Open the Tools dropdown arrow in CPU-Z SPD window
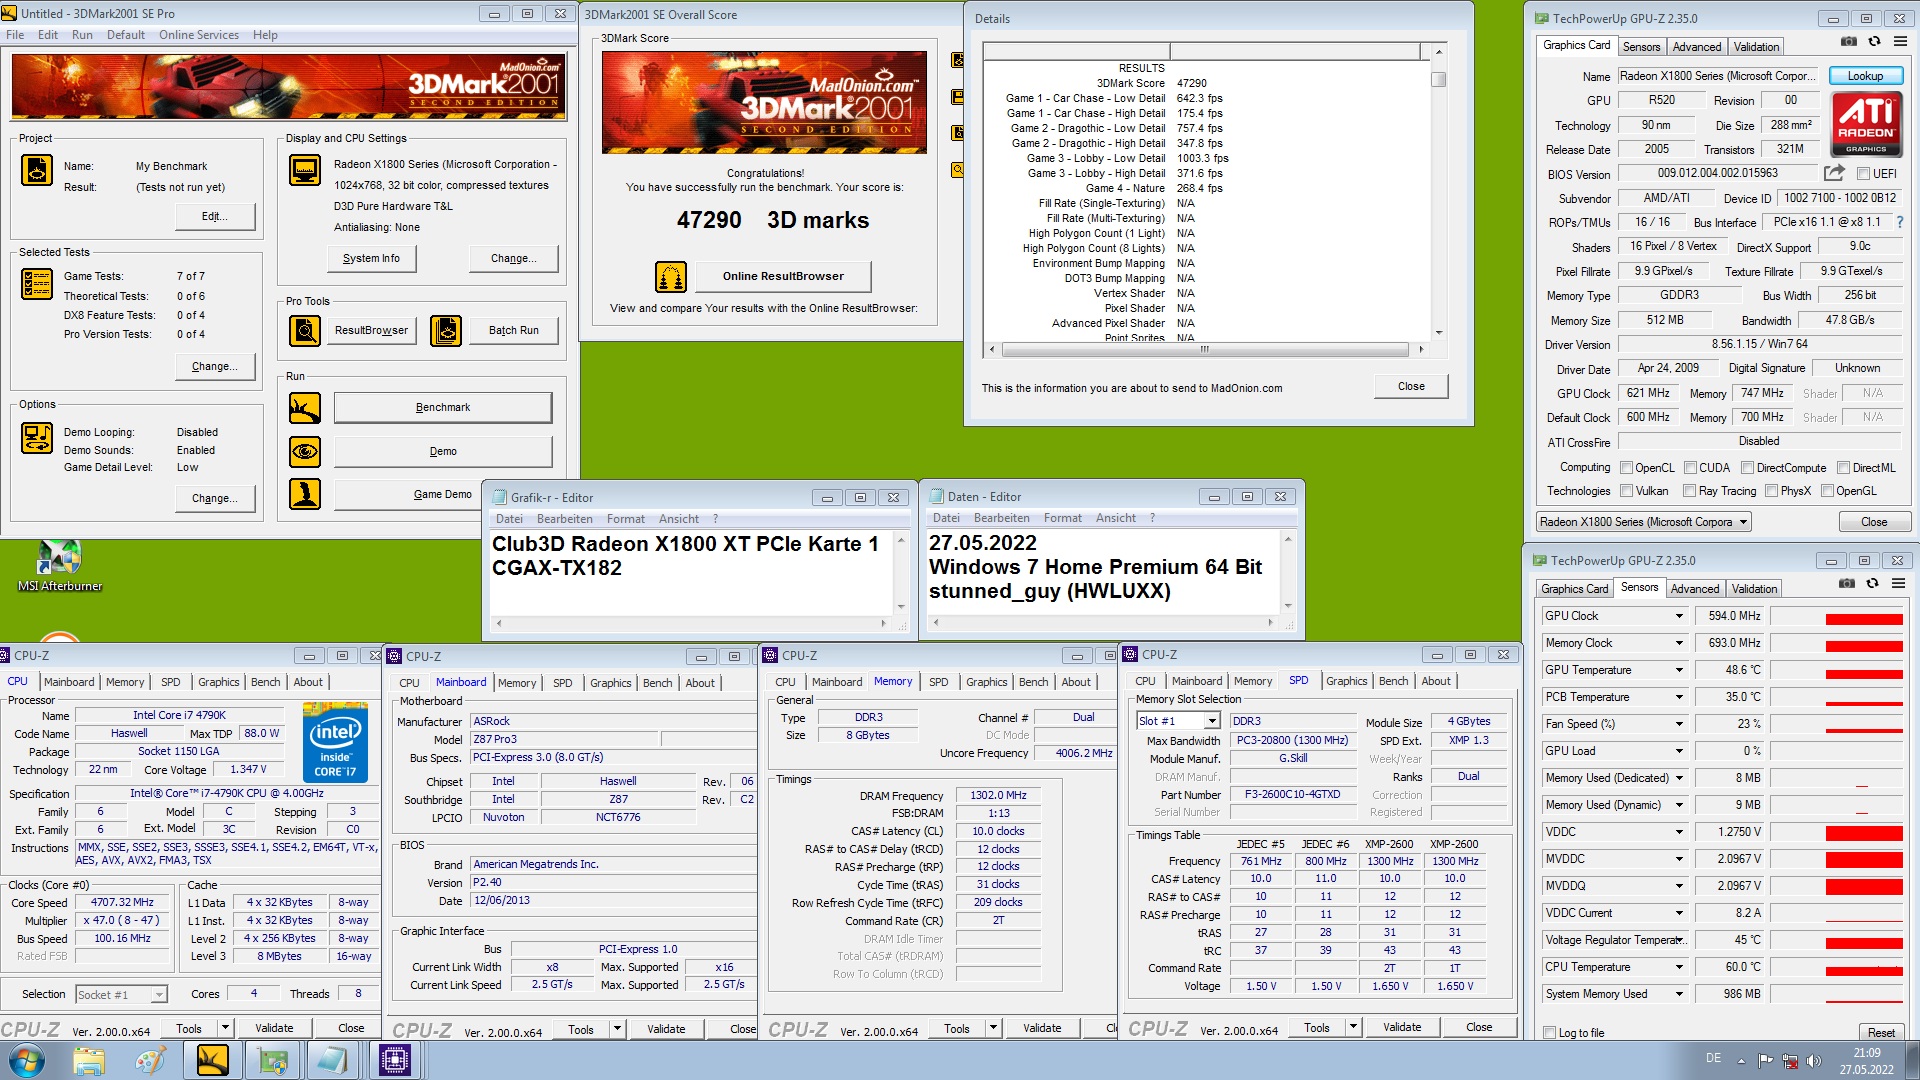This screenshot has height=1080, width=1920. (x=1353, y=1027)
